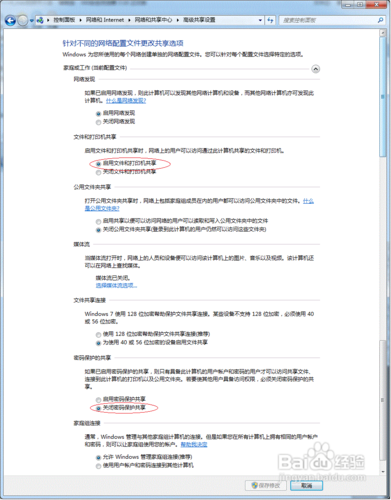Screen dimensions: 391x500
Task: Choose 使用 128 位加密 radio option
Action: point(98,335)
